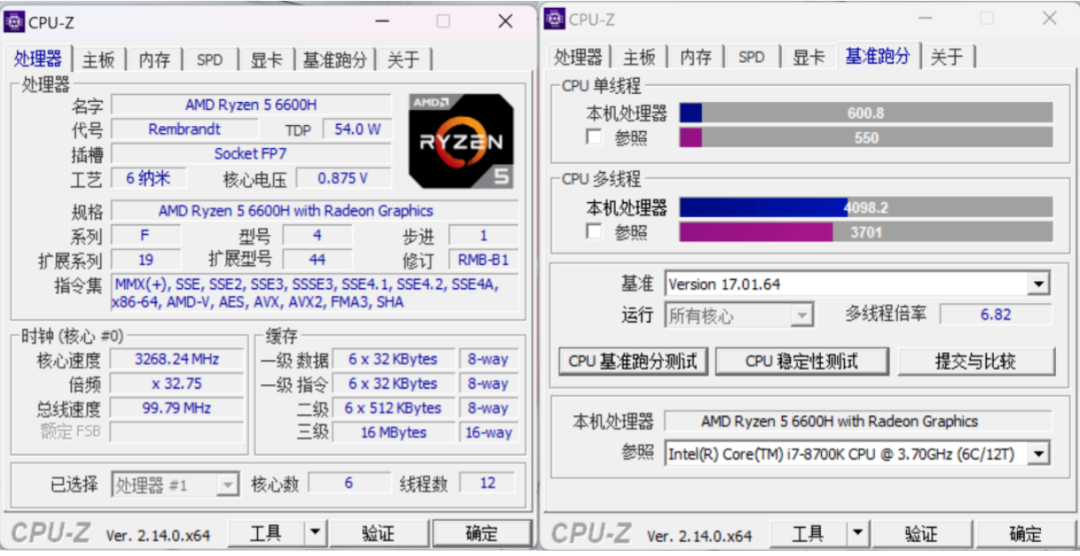Click the 多线程倍率 value 6.82
Image resolution: width=1080 pixels, height=556 pixels.
pyautogui.click(x=995, y=315)
